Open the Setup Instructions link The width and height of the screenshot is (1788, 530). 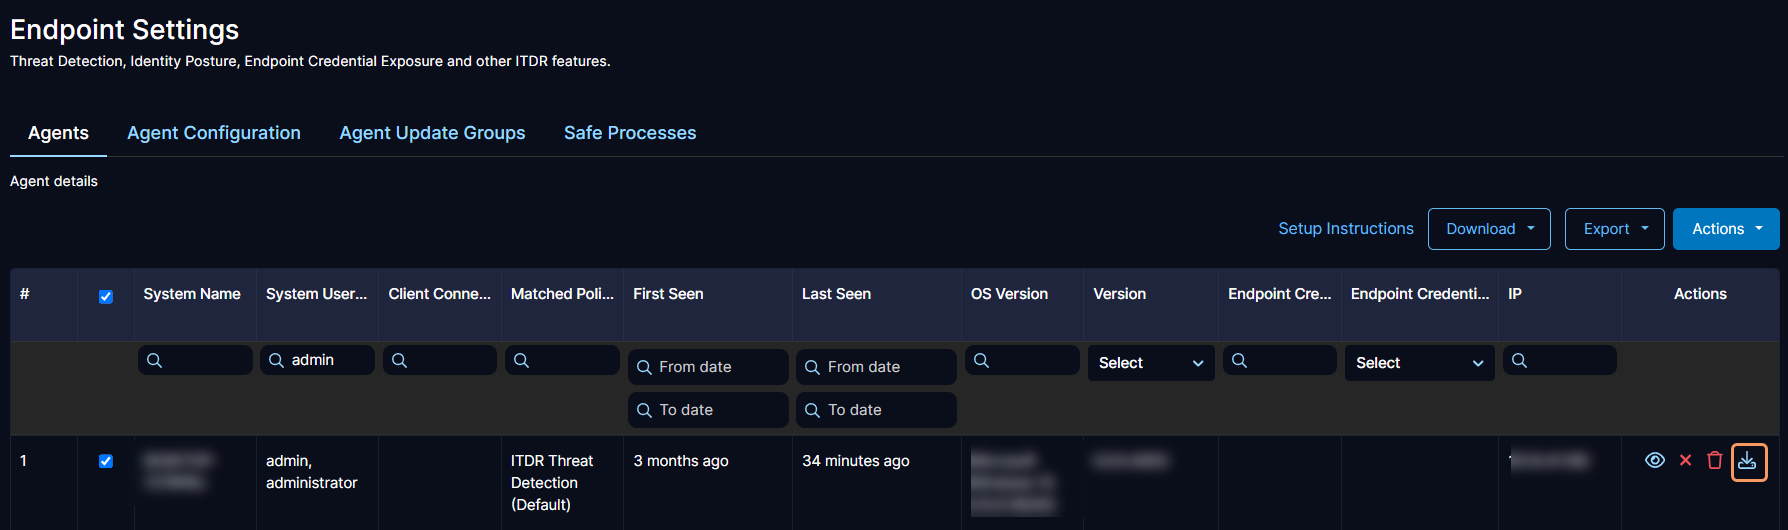pyautogui.click(x=1345, y=229)
